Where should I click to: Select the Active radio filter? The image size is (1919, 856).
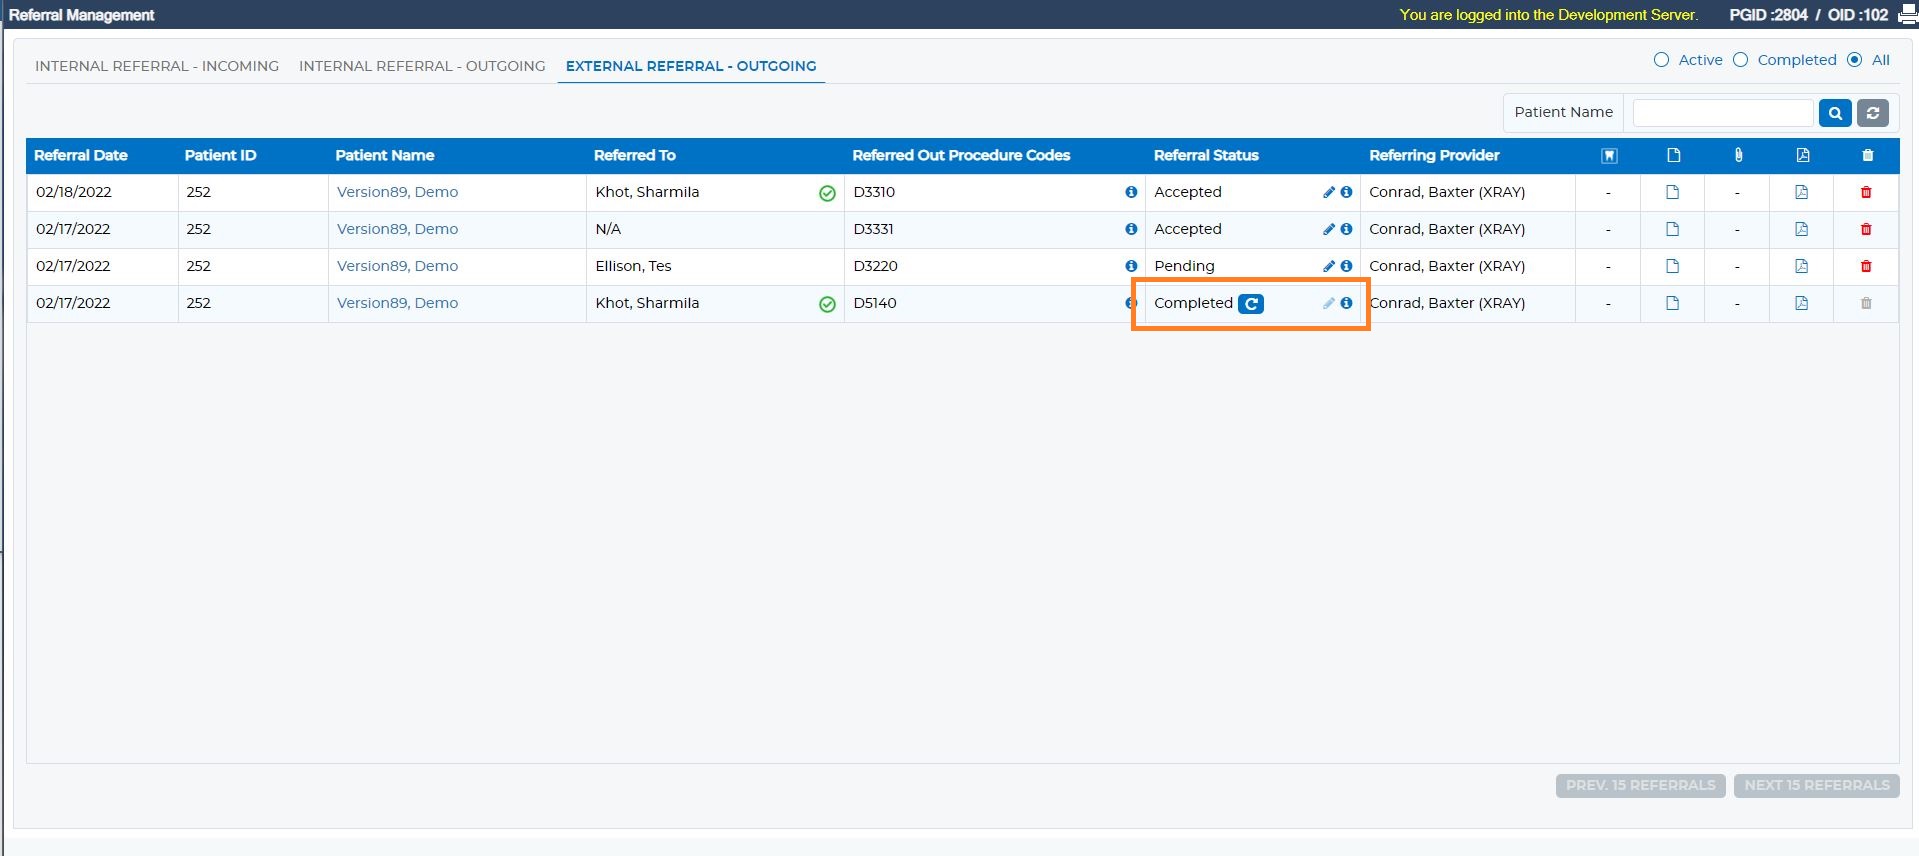point(1662,60)
